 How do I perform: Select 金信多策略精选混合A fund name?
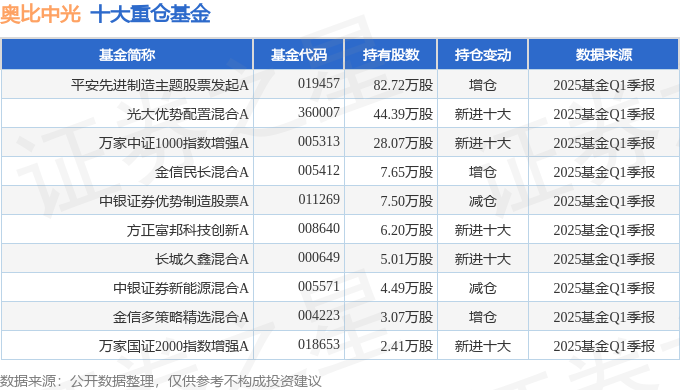tap(180, 317)
